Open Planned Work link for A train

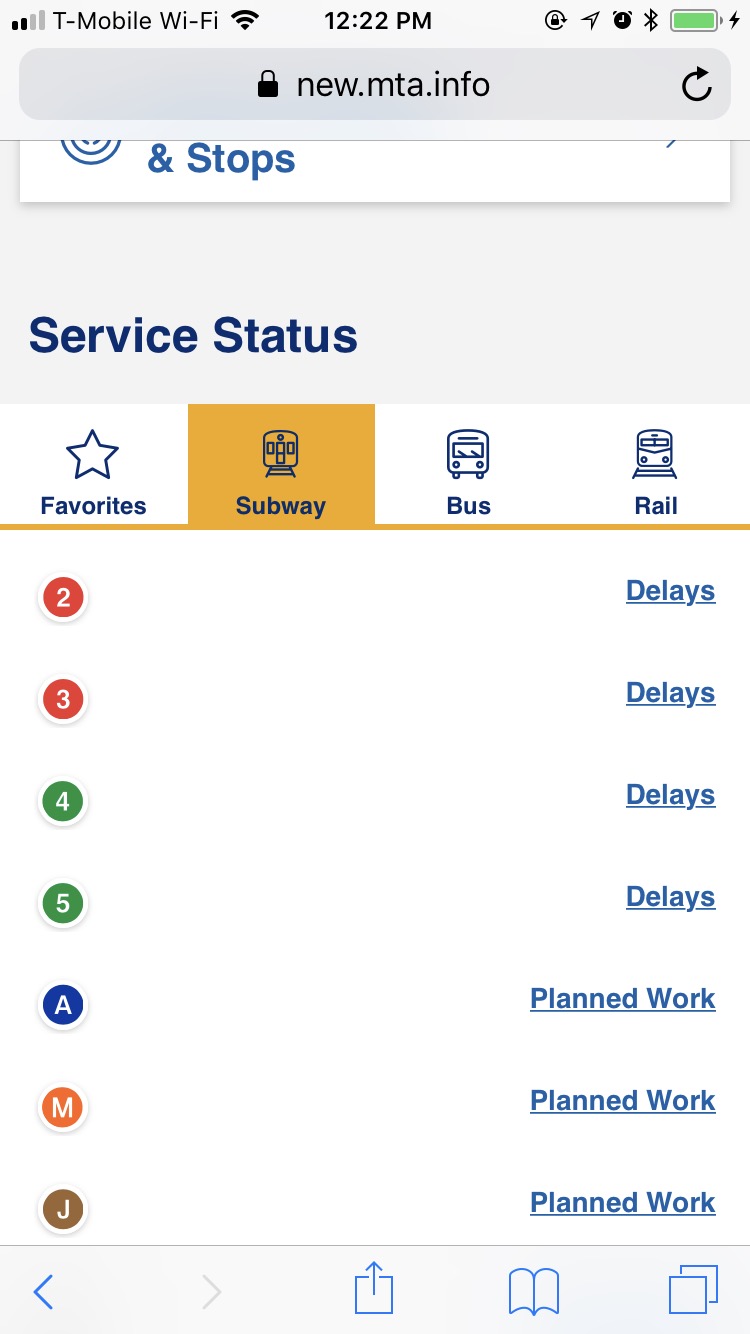point(623,999)
